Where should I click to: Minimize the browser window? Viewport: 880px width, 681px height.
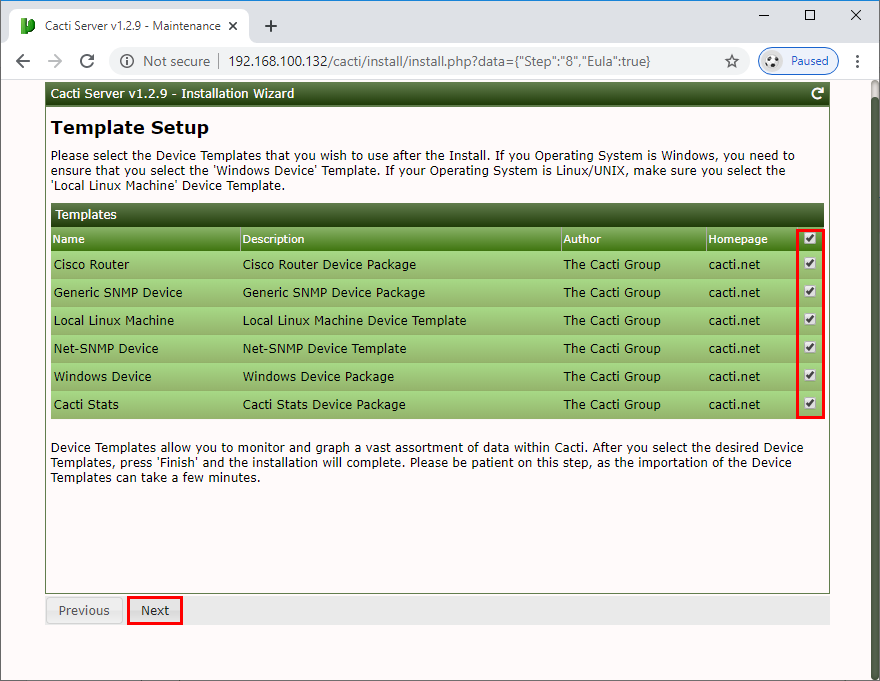[x=764, y=15]
